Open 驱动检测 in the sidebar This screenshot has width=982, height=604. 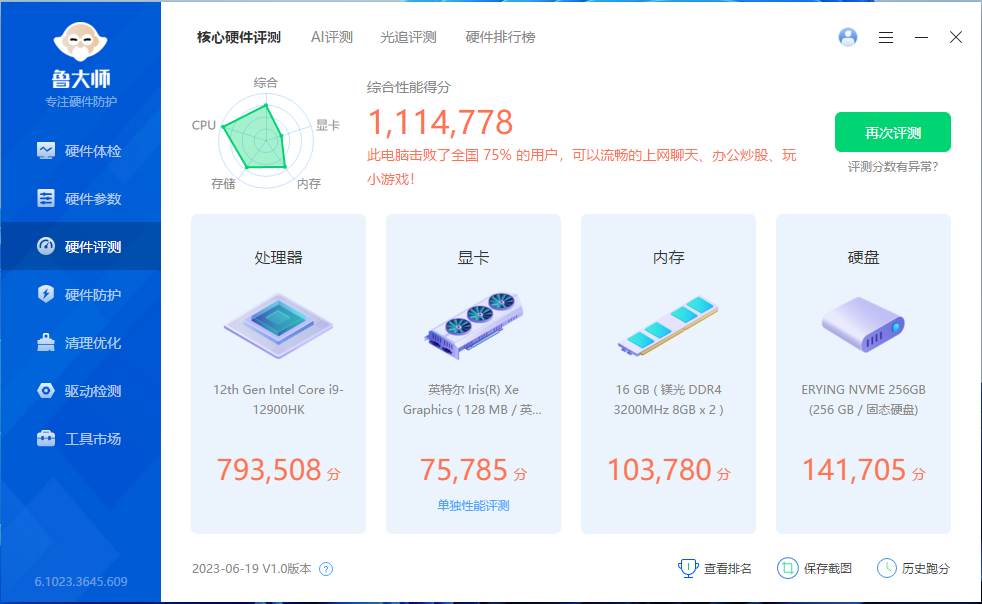[x=80, y=391]
